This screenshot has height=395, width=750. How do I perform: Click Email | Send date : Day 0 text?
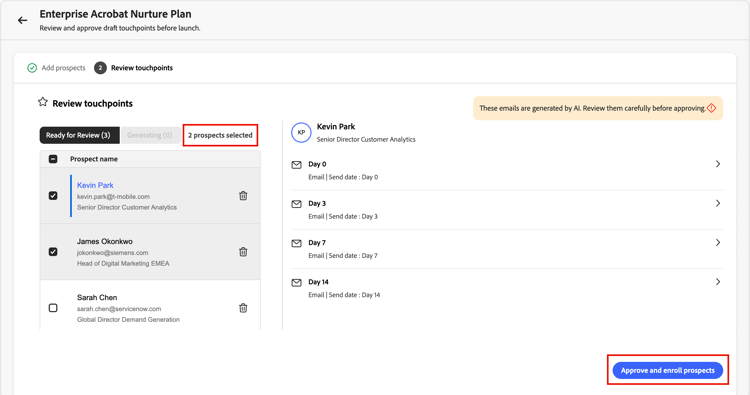(343, 177)
